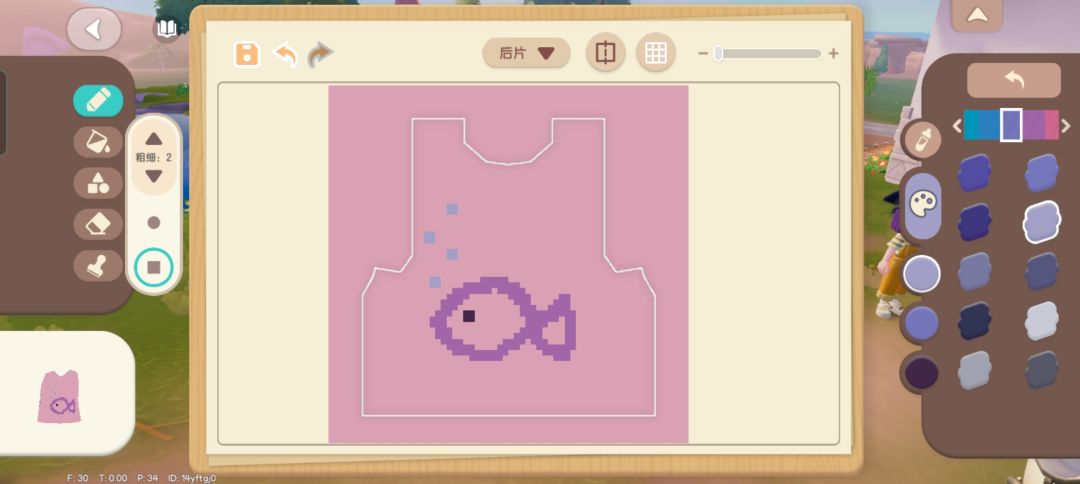The width and height of the screenshot is (1080, 484).
Task: Toggle the grid overlay
Action: tap(655, 52)
